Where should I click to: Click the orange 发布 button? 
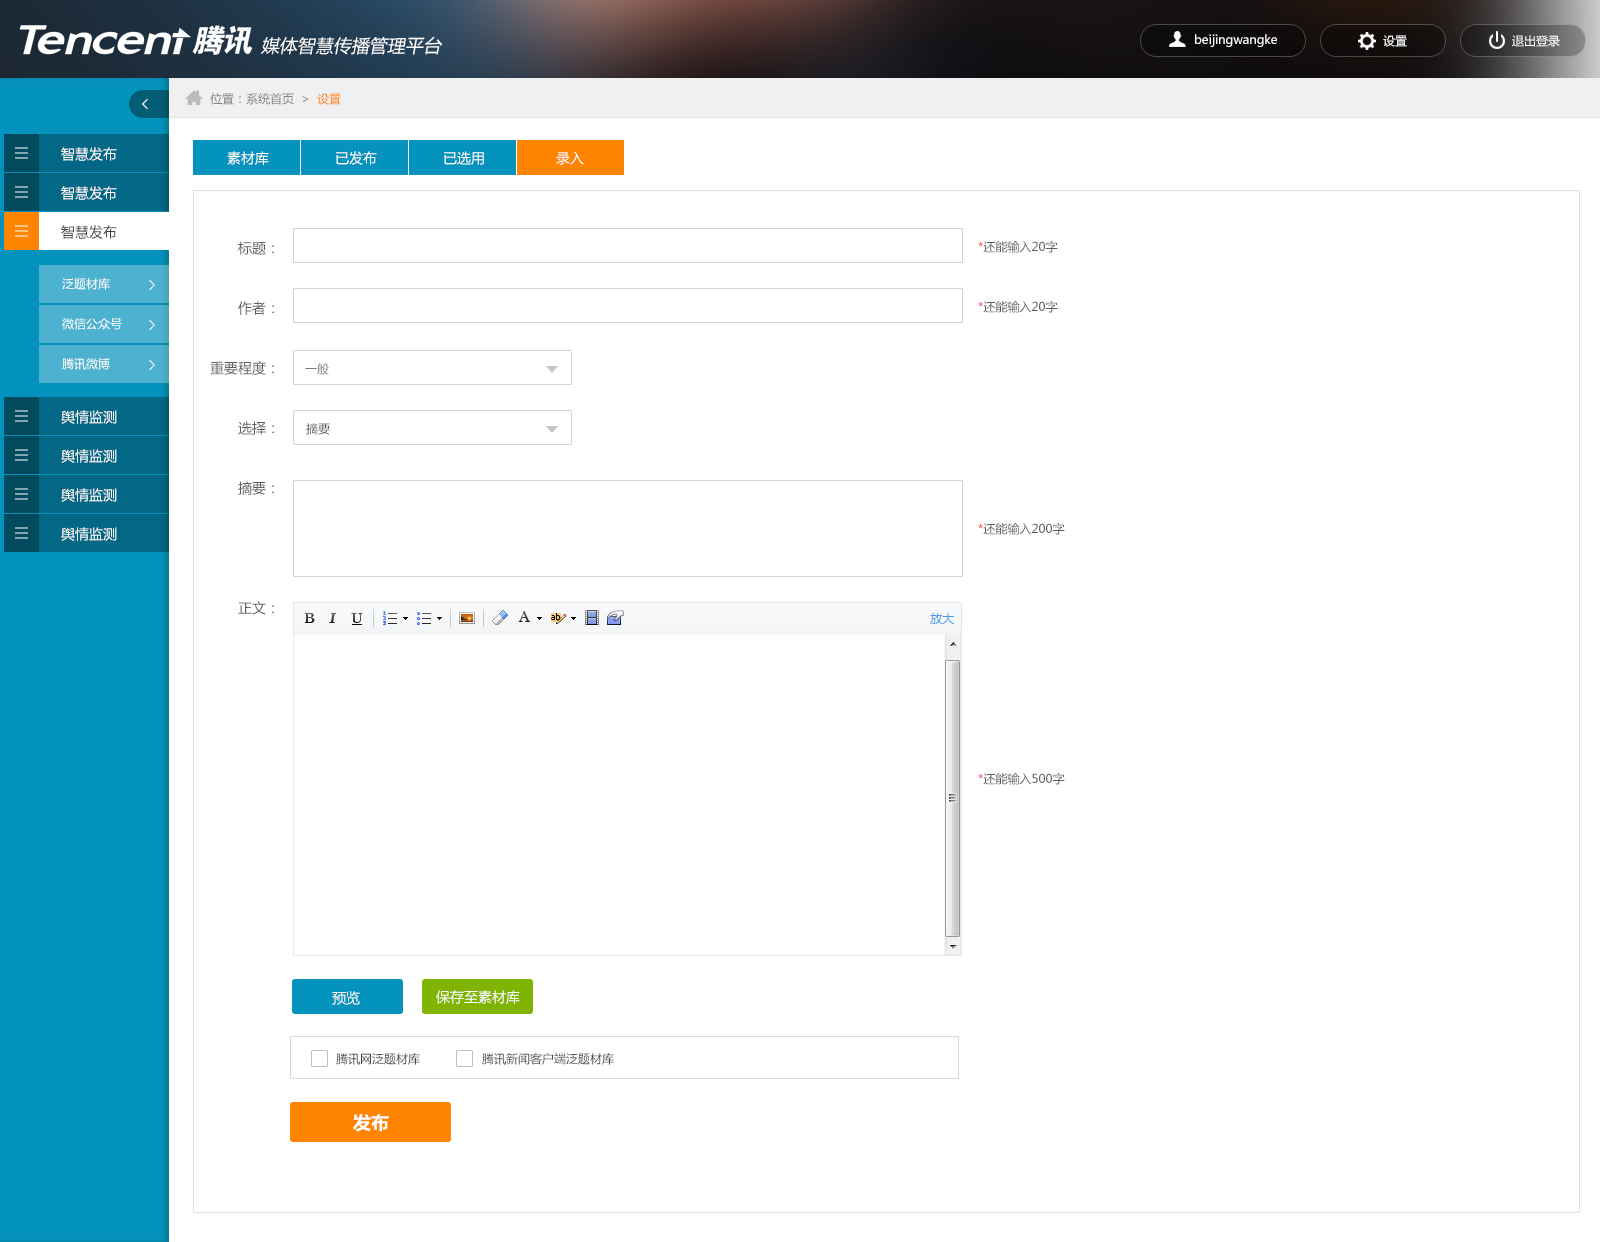[370, 1122]
